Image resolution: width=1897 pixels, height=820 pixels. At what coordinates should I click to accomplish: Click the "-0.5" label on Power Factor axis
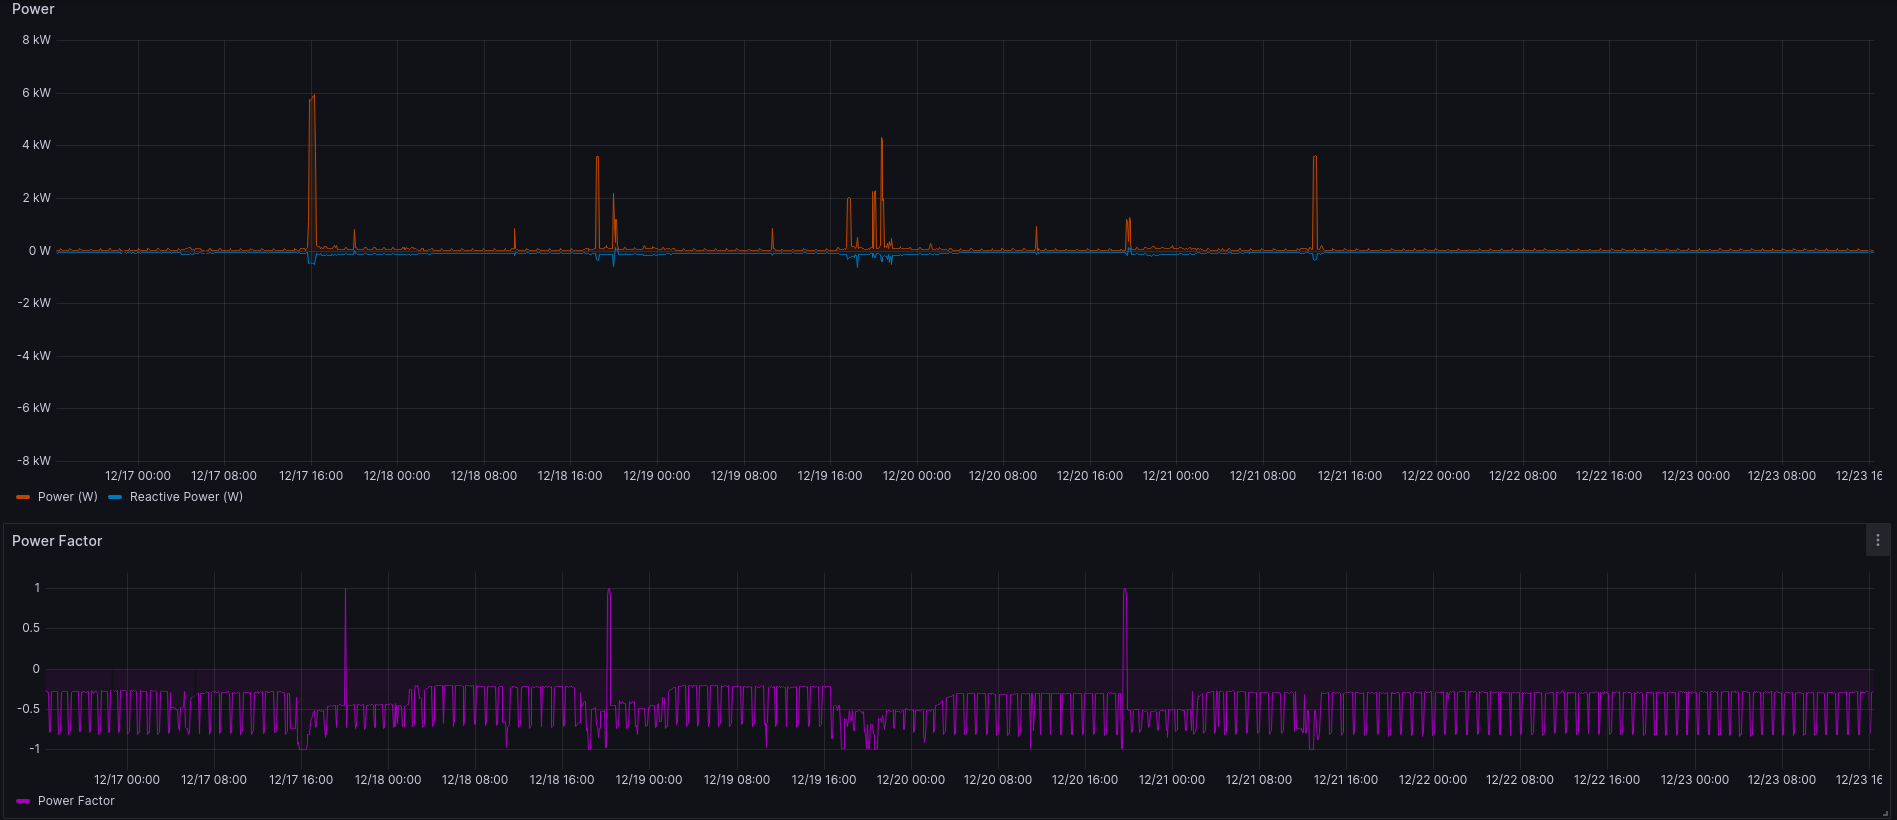29,709
